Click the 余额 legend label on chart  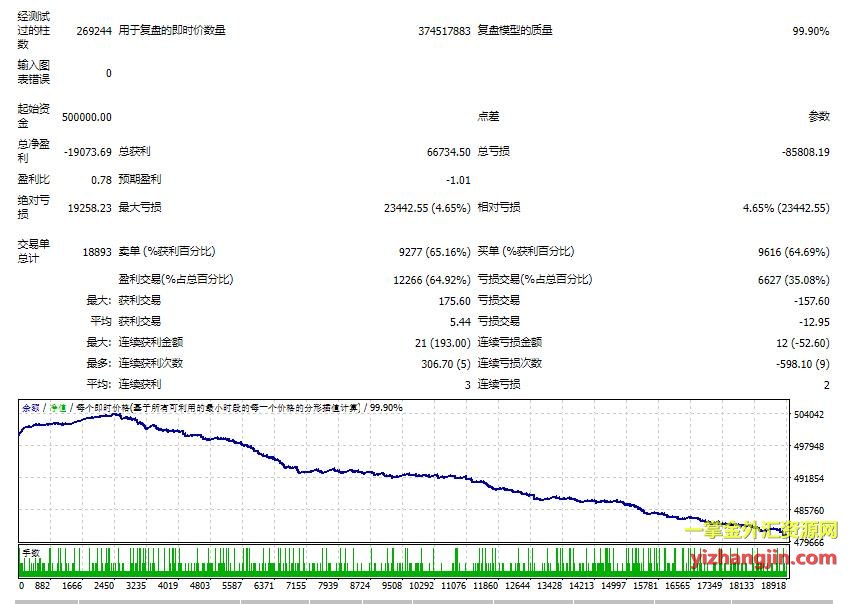(30, 408)
